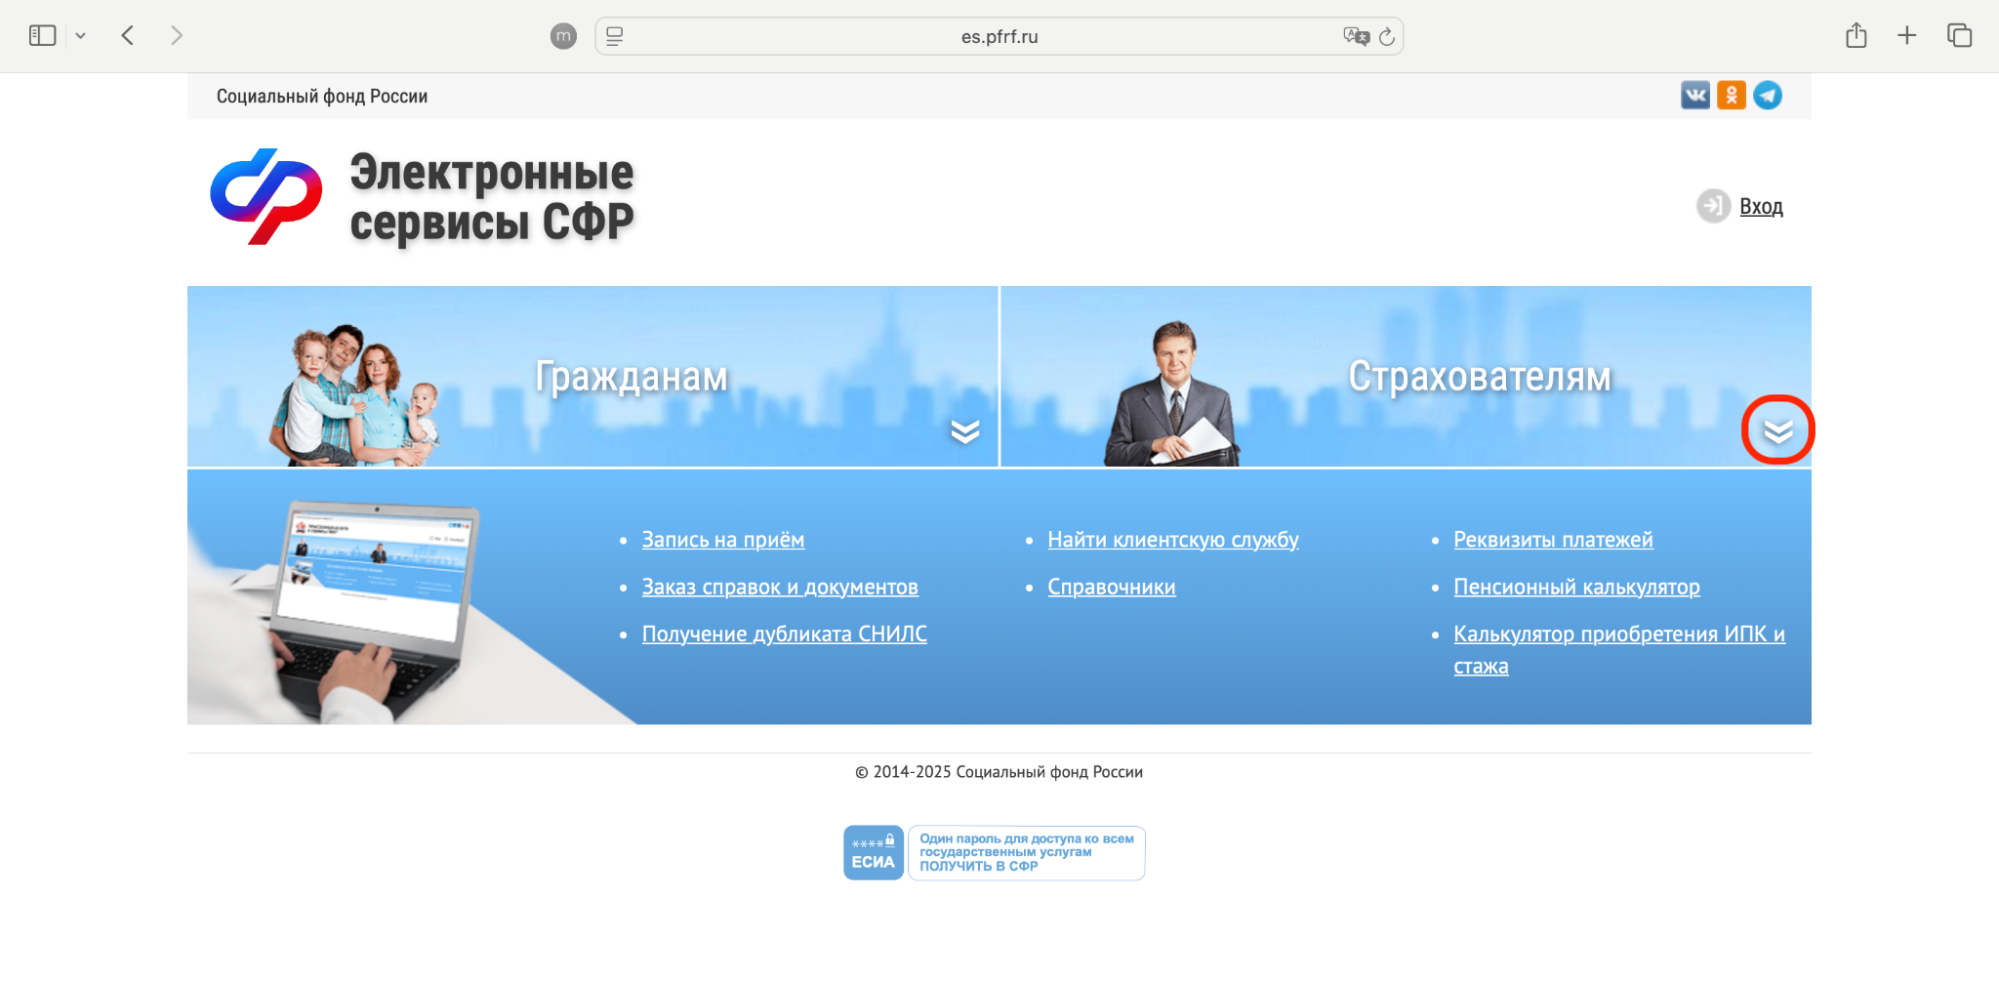The height and width of the screenshot is (1001, 1999).
Task: Open a new tab with plus button
Action: (x=1907, y=36)
